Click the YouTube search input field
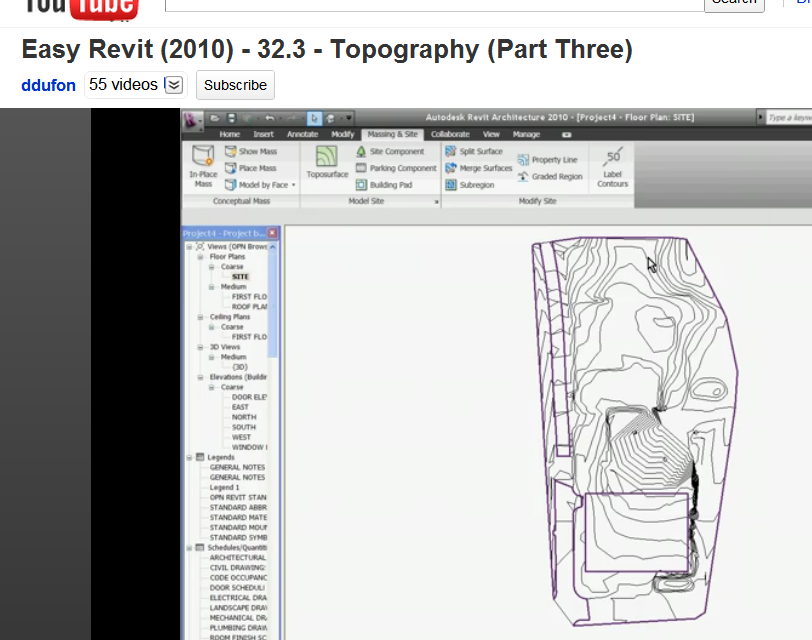812x640 pixels. [434, 4]
